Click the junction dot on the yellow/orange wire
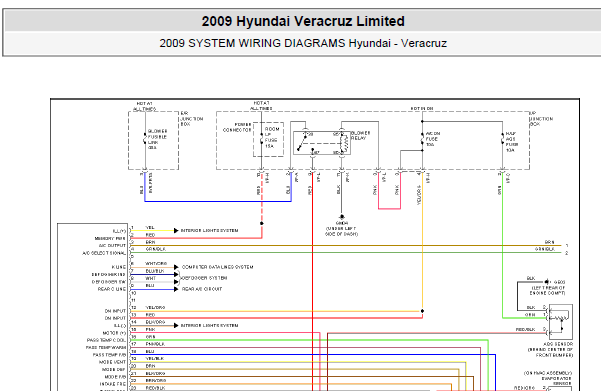601x391 pixels. (422, 311)
